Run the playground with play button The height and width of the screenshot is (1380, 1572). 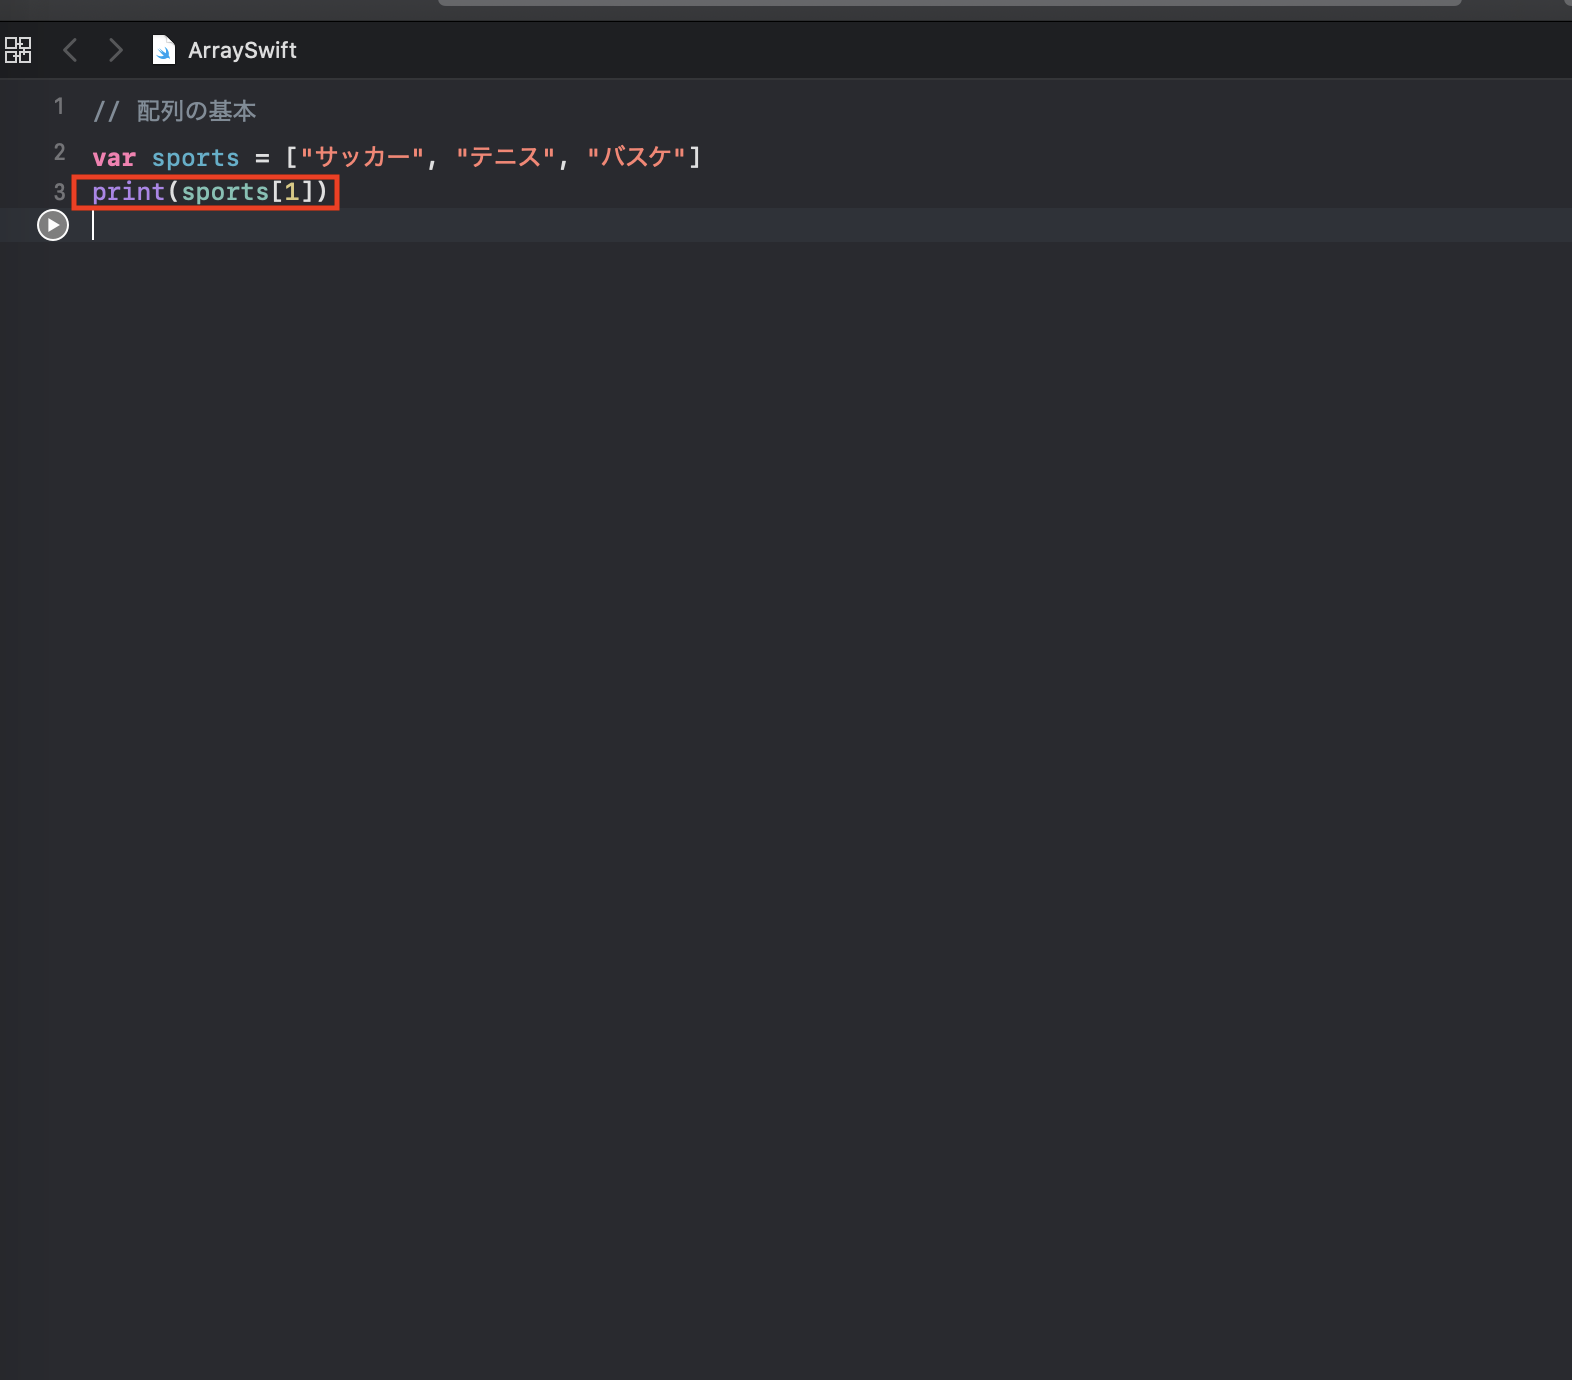coord(53,225)
